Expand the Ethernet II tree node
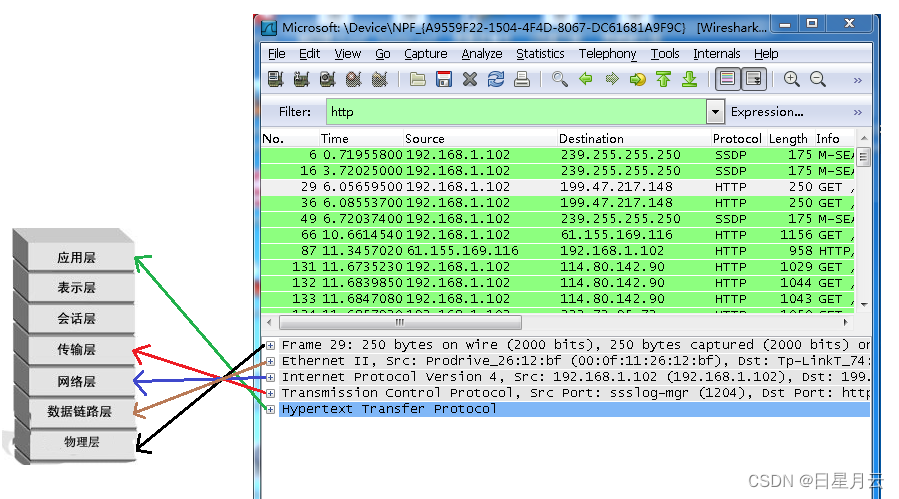 [271, 361]
